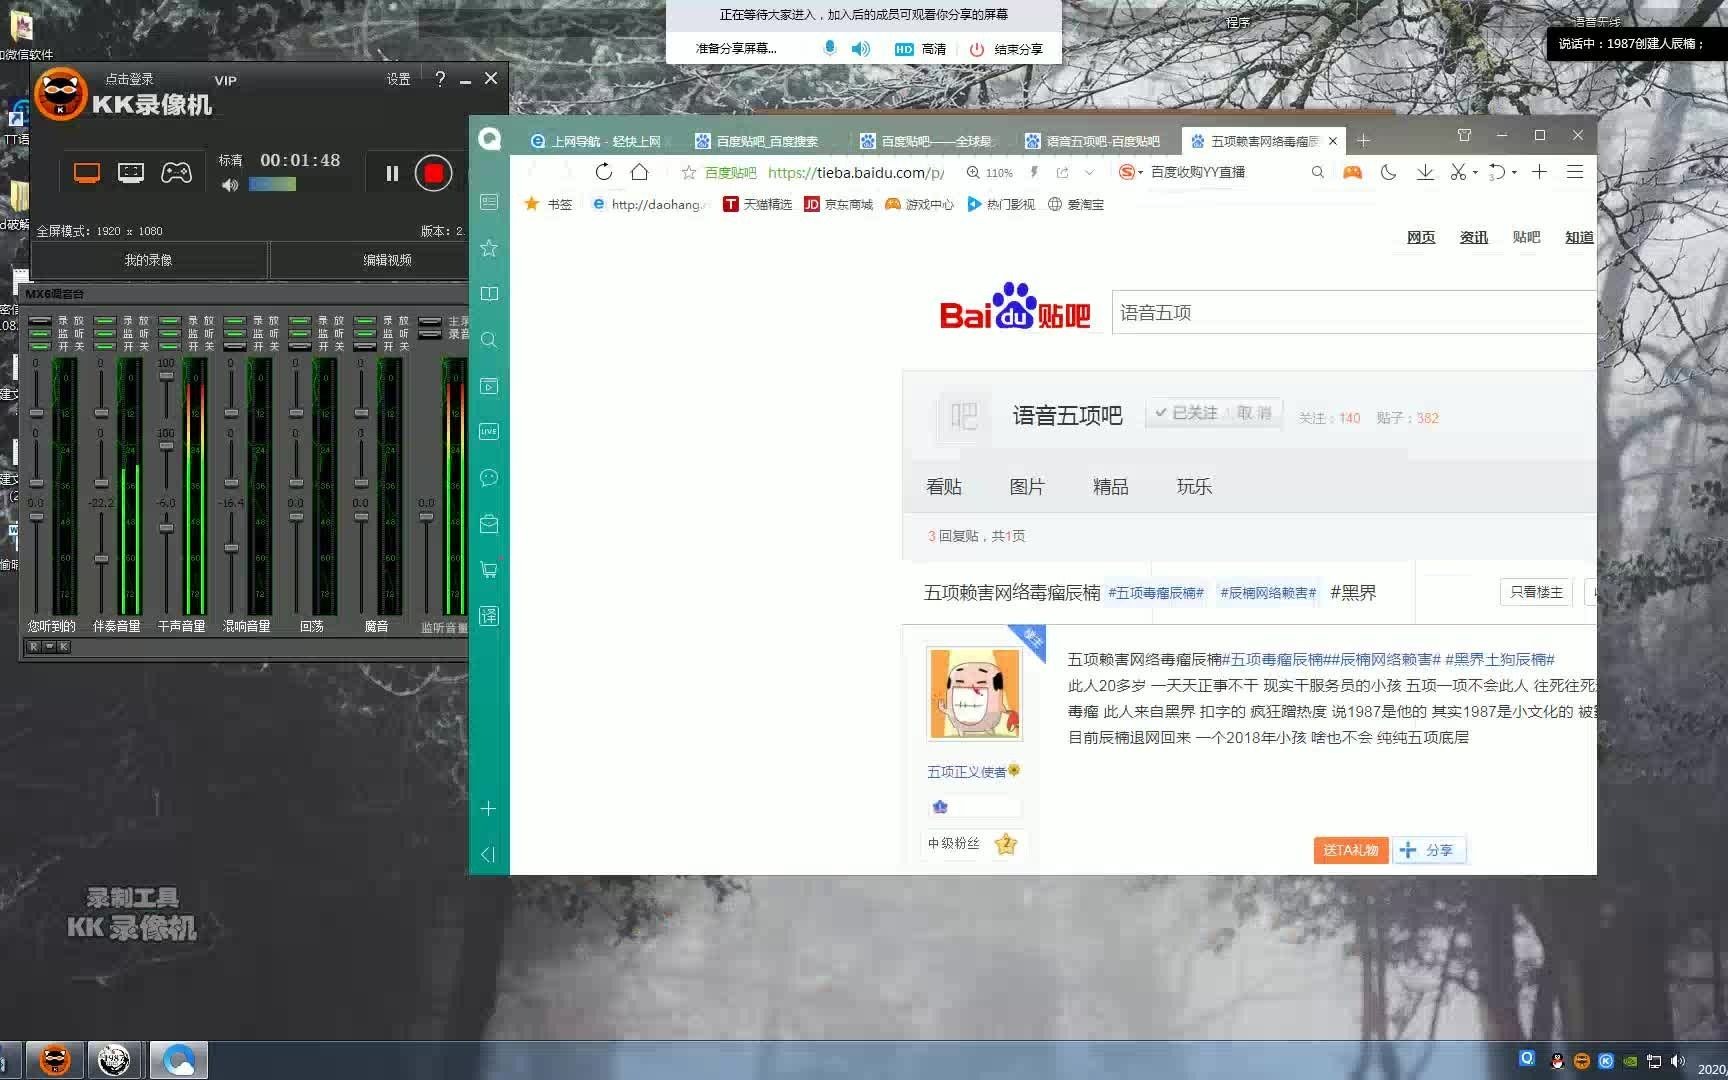Toggle 录放 switch for 您听到的 channel
Image resolution: width=1728 pixels, height=1080 pixels.
click(x=40, y=321)
